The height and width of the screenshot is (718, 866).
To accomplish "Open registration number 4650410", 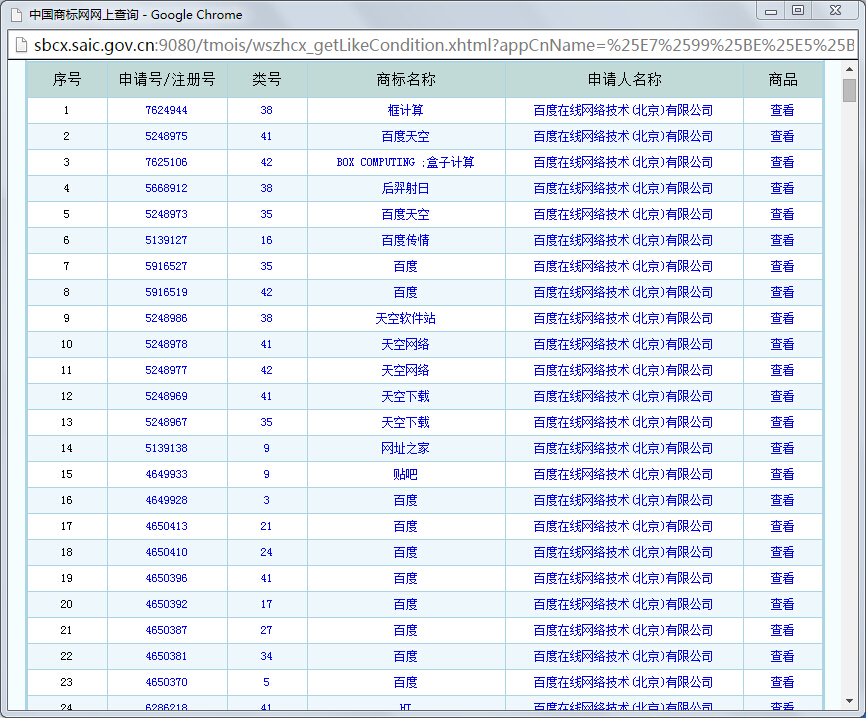I will click(166, 552).
